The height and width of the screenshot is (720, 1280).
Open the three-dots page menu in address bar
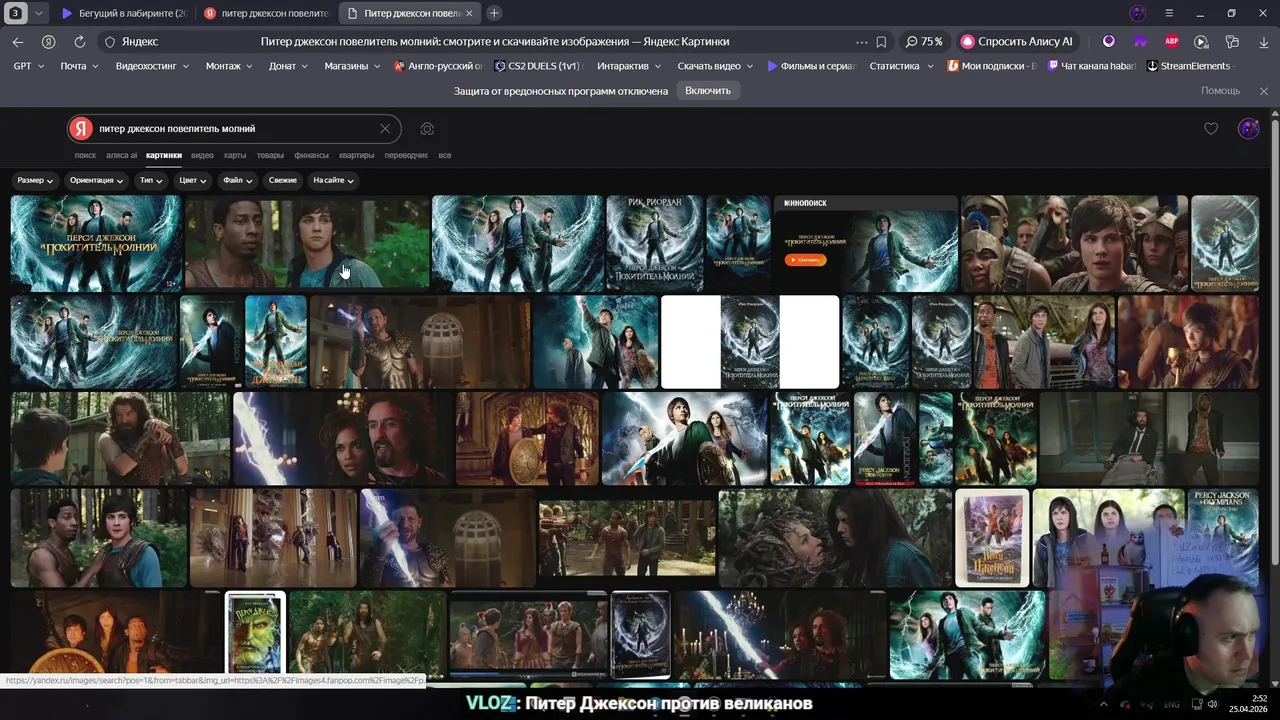tap(862, 42)
